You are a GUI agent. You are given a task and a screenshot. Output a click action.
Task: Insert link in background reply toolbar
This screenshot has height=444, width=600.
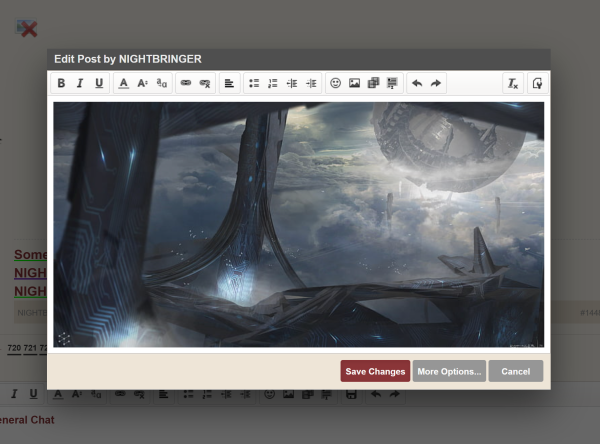[120, 394]
